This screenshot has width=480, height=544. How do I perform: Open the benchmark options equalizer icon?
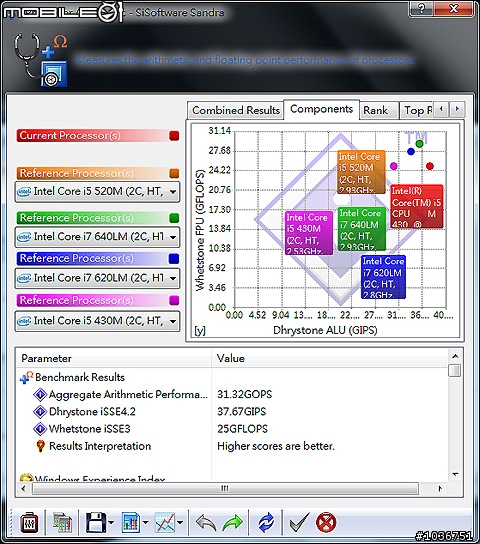[29, 523]
